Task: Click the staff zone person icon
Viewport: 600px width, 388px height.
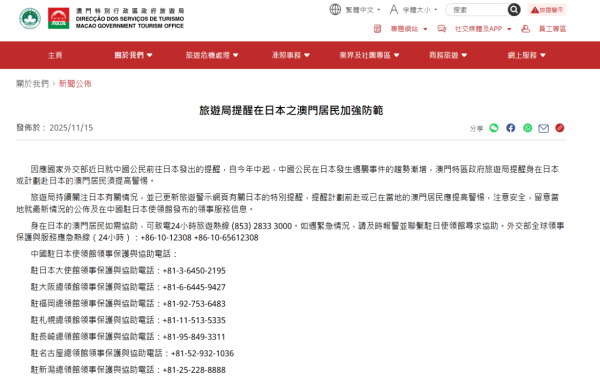Action: click(x=525, y=29)
